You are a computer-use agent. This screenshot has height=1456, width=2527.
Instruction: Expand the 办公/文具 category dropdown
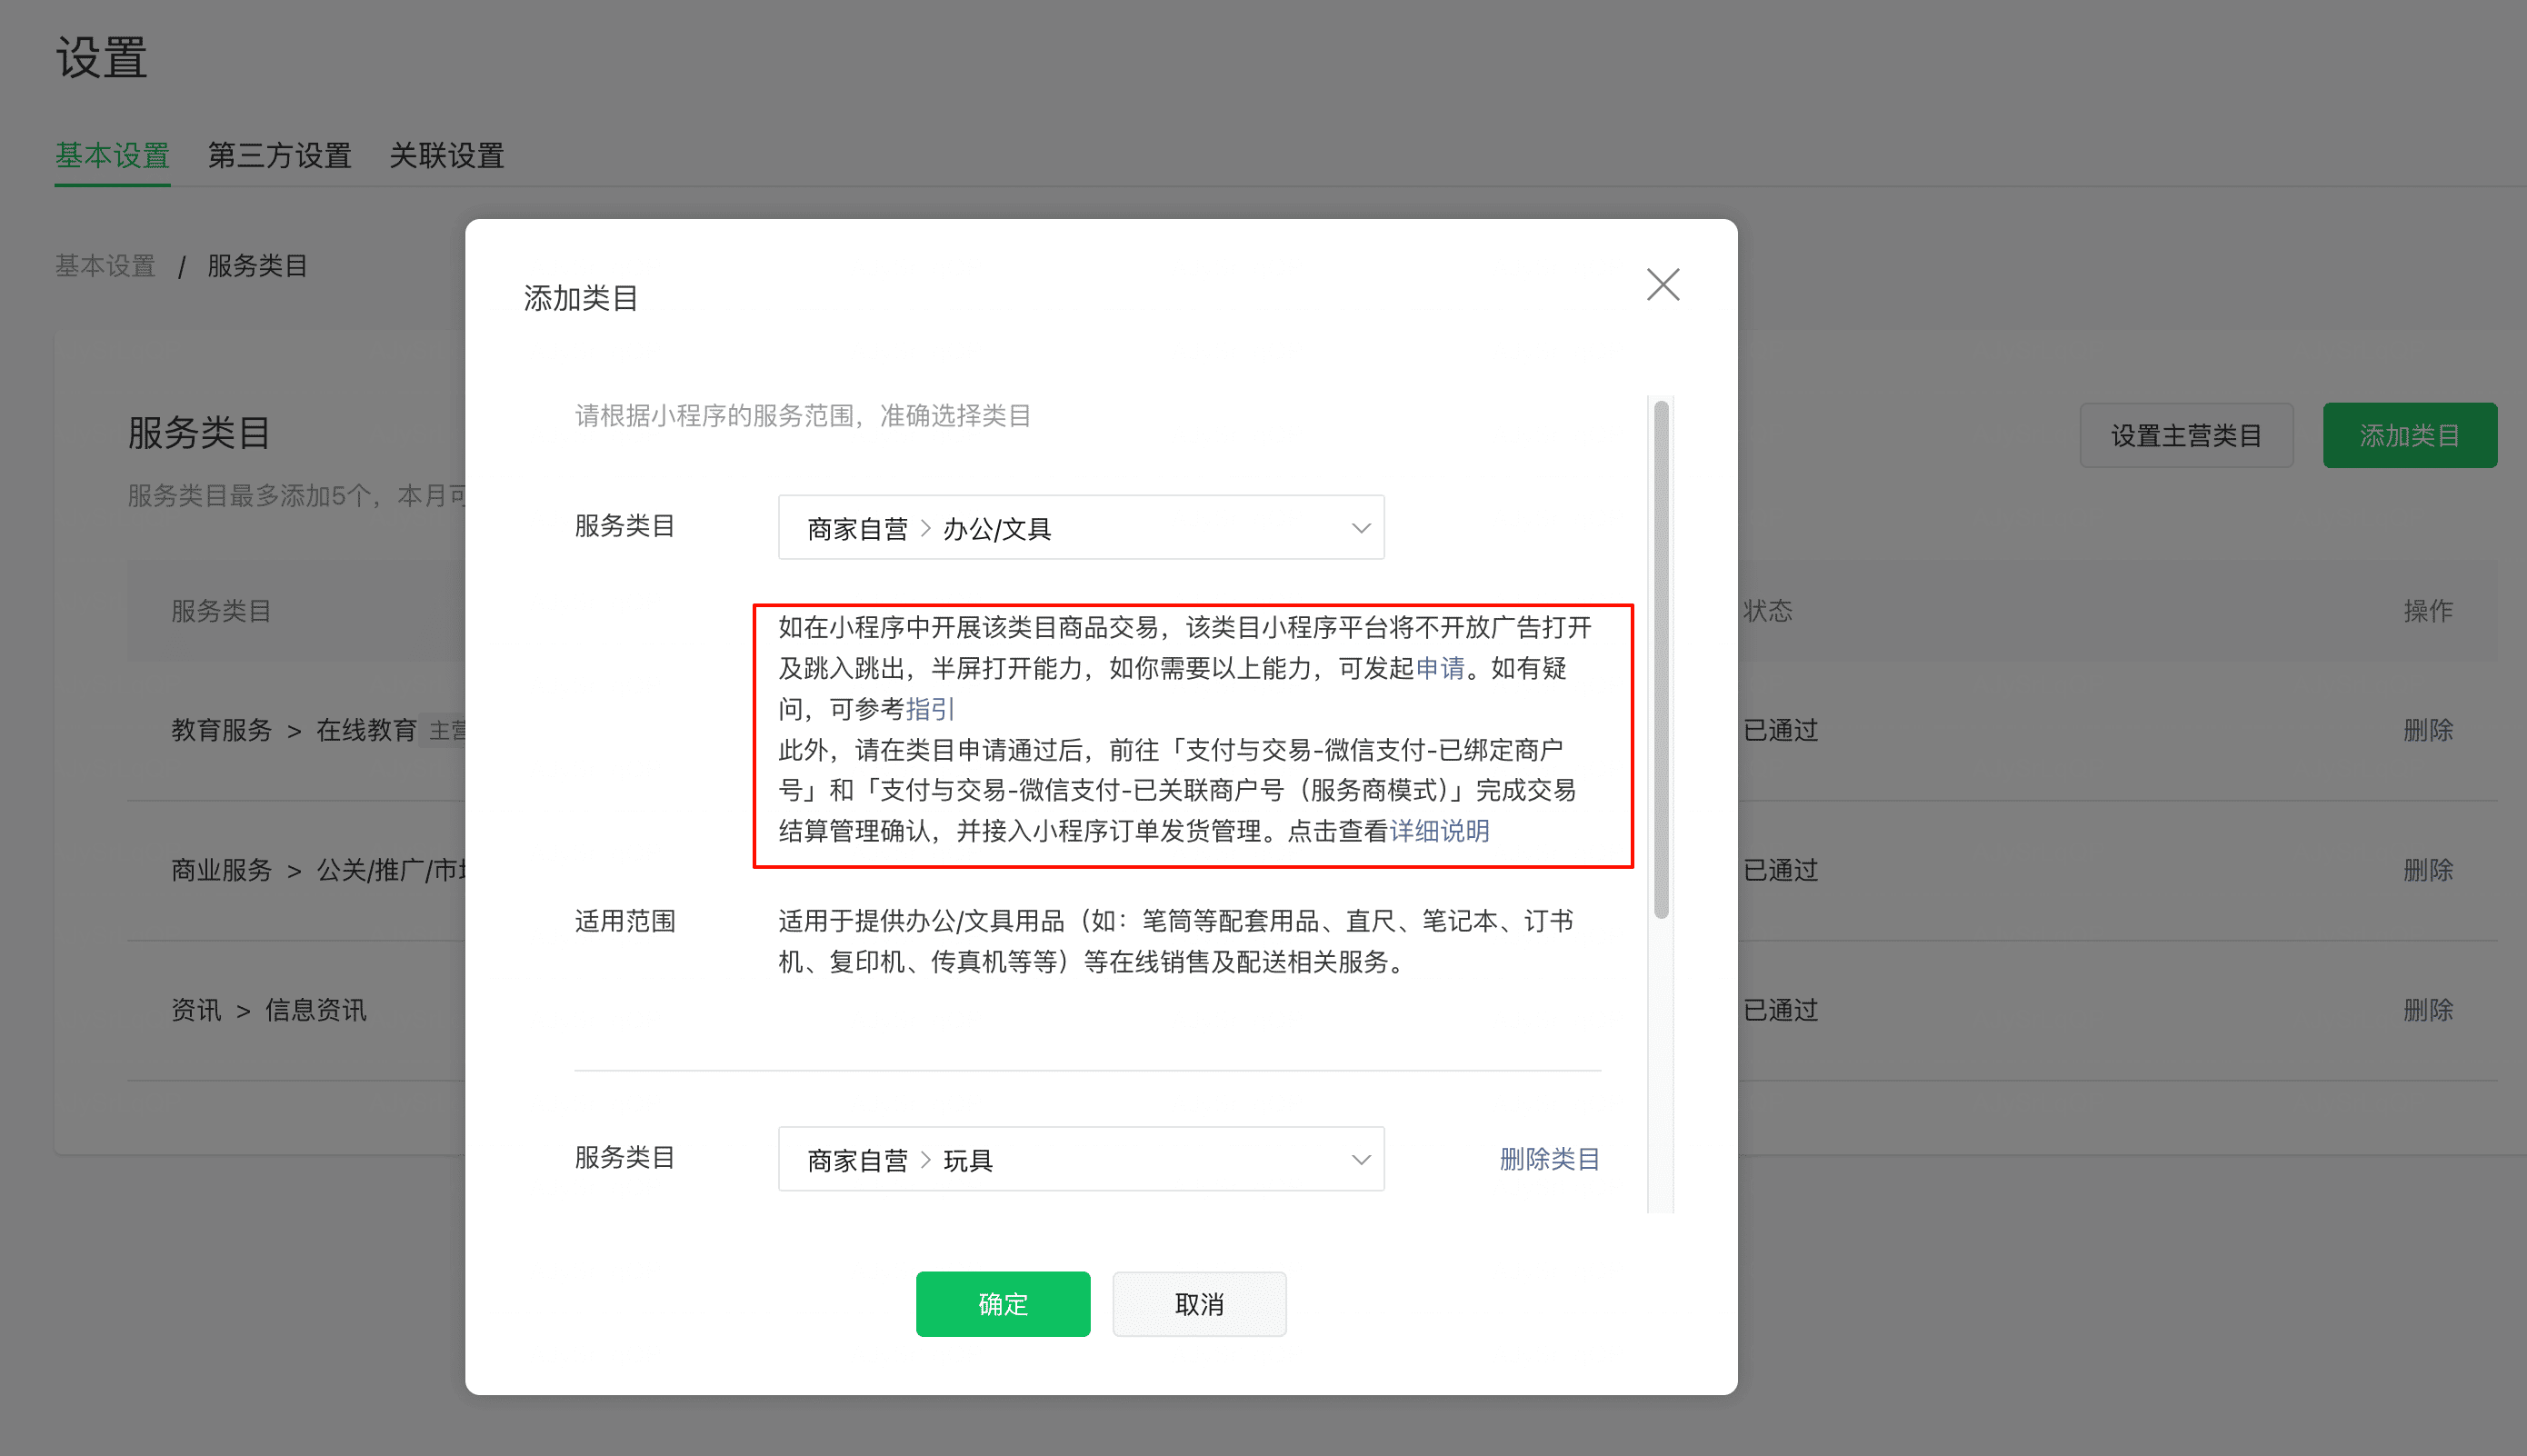1080,528
